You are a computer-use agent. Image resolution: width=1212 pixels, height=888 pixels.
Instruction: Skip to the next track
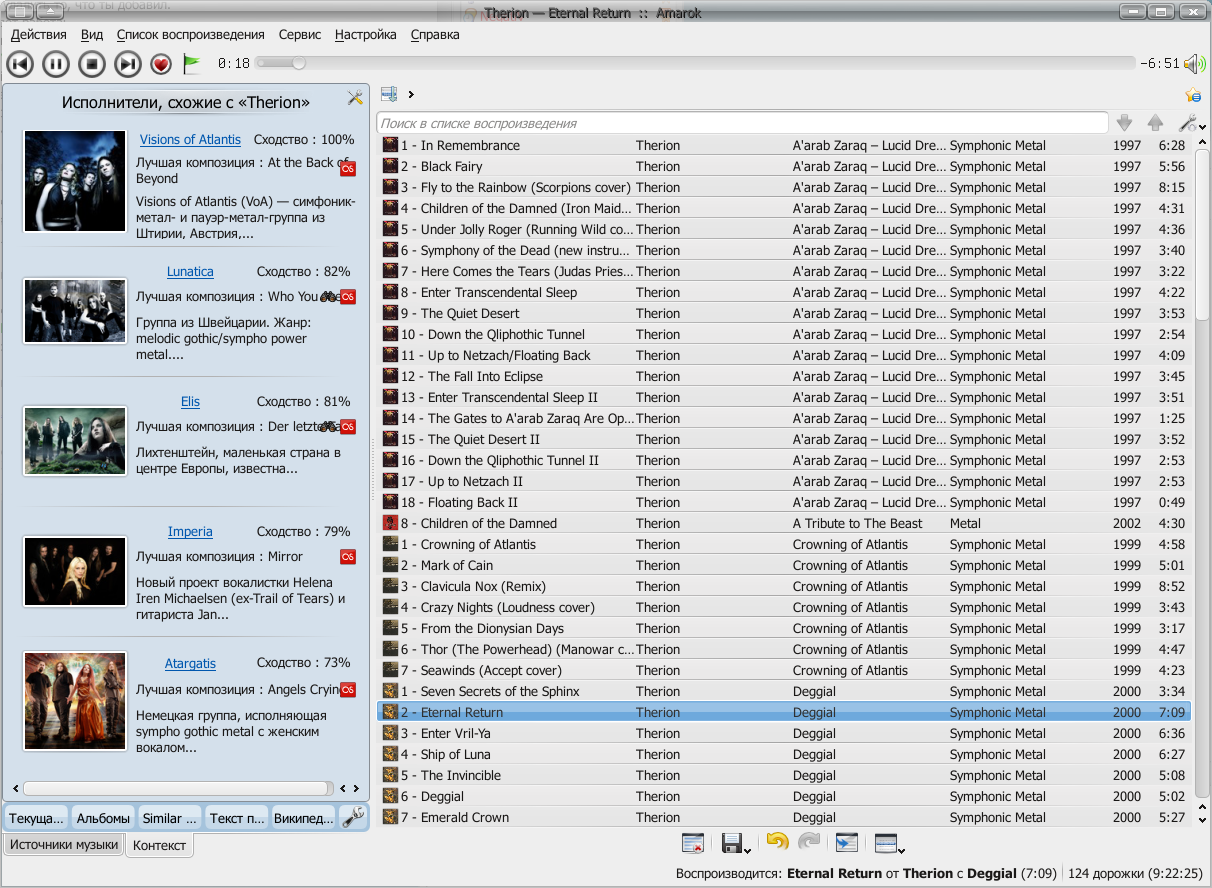point(128,64)
